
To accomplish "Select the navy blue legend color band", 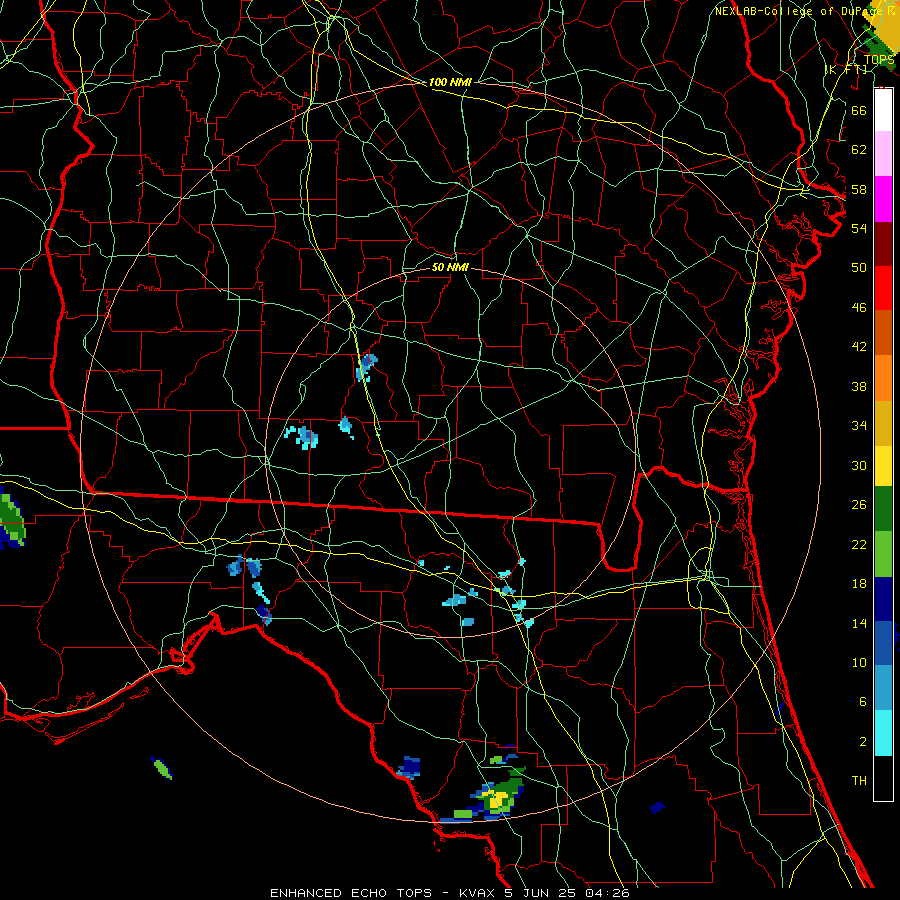I will (x=883, y=599).
